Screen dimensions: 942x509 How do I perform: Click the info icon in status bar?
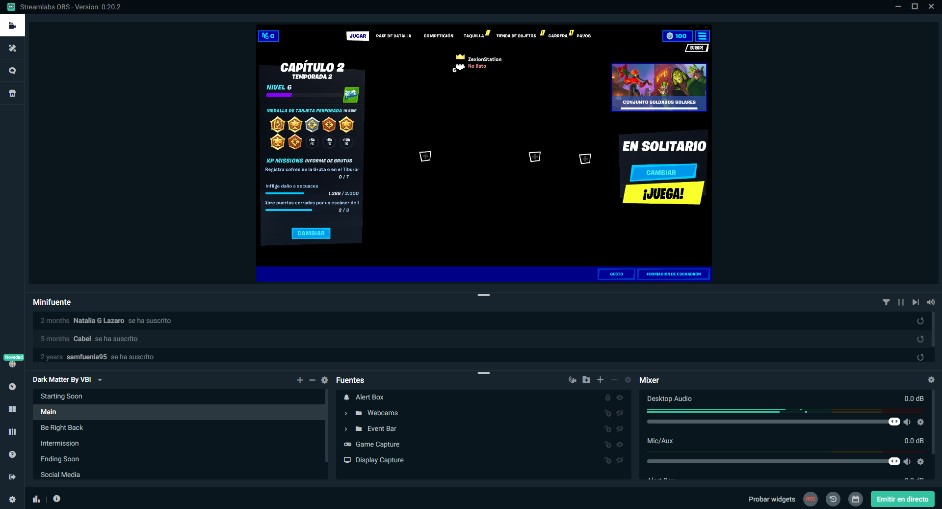56,498
